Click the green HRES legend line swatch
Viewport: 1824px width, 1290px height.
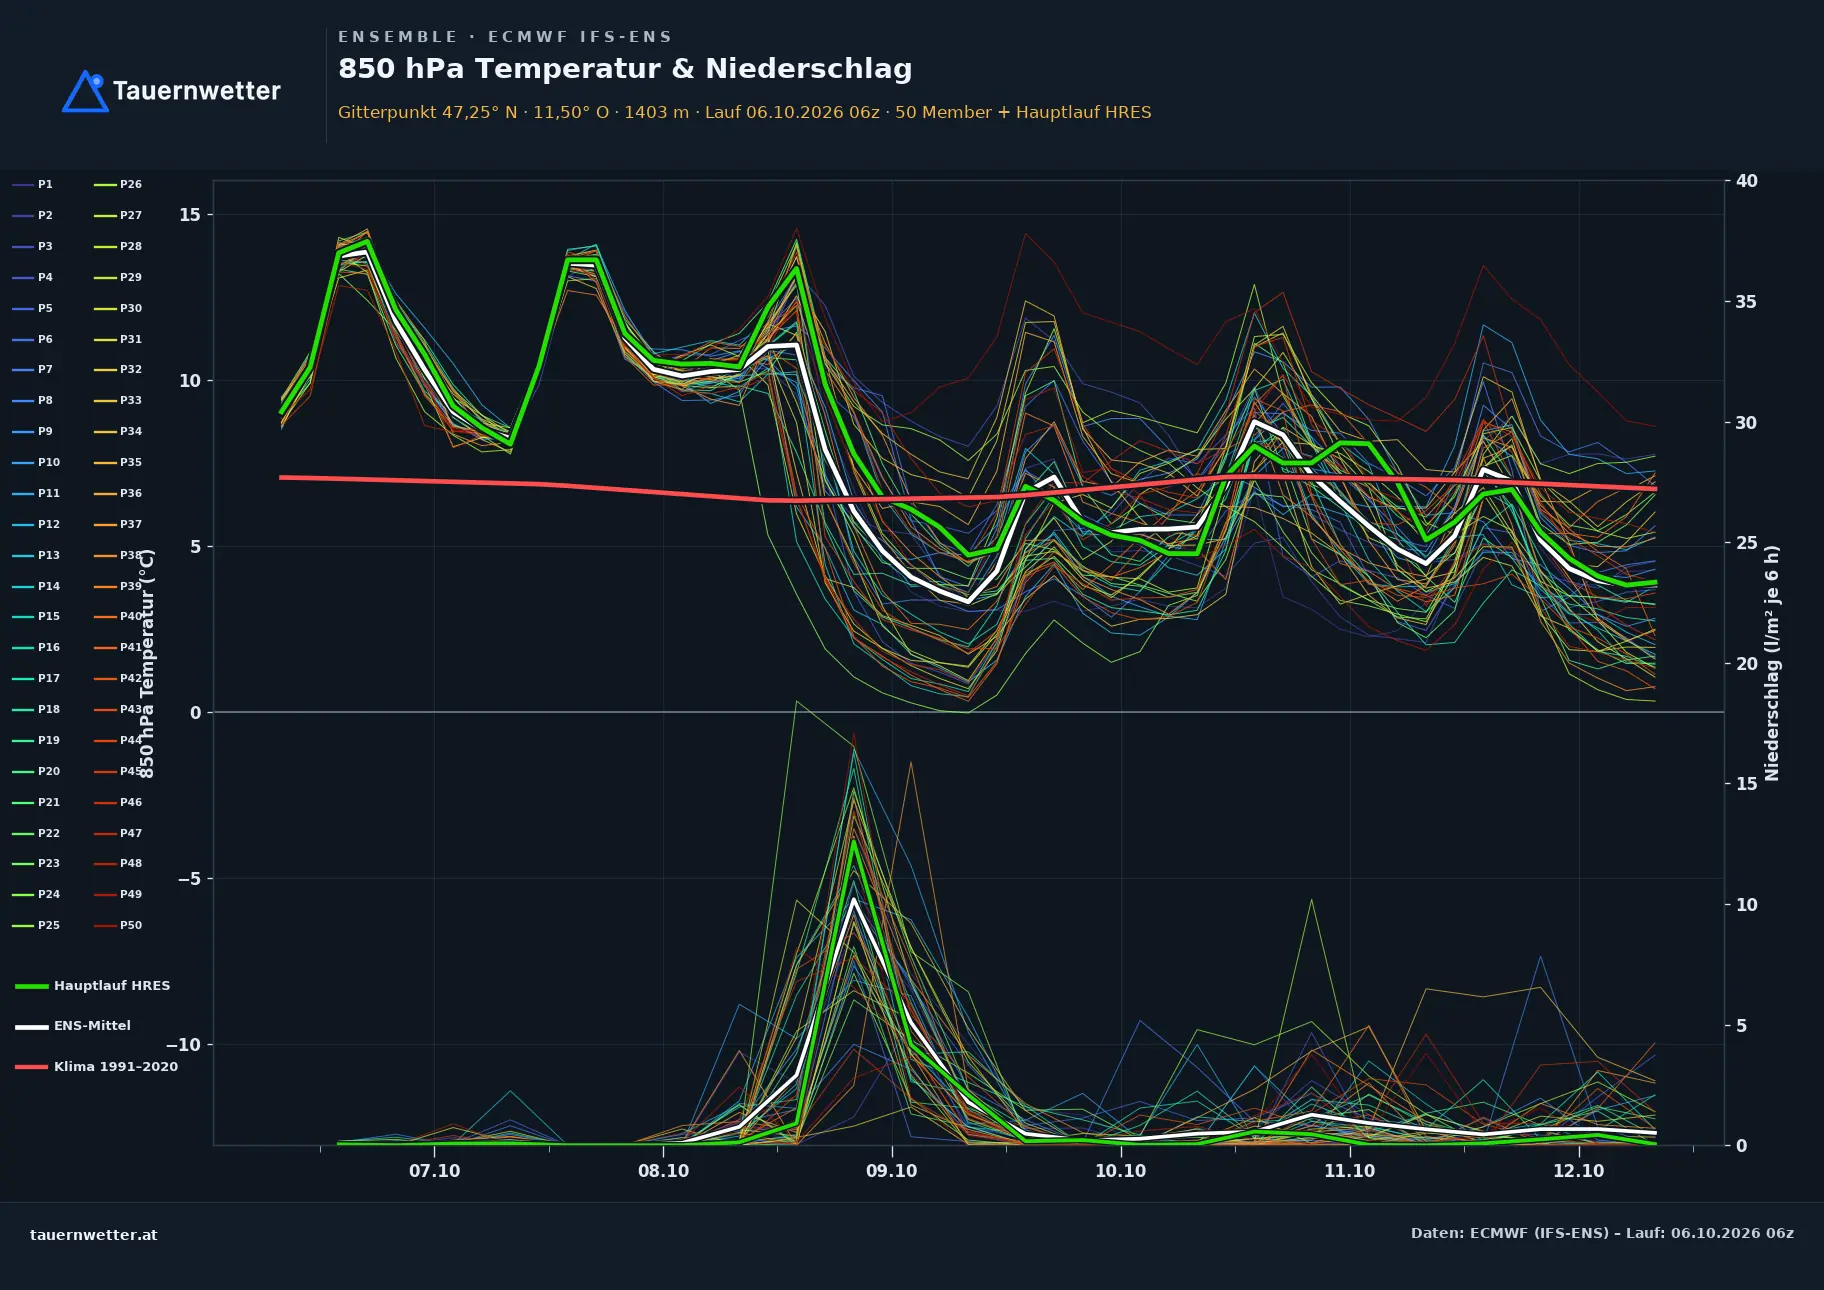pos(32,987)
